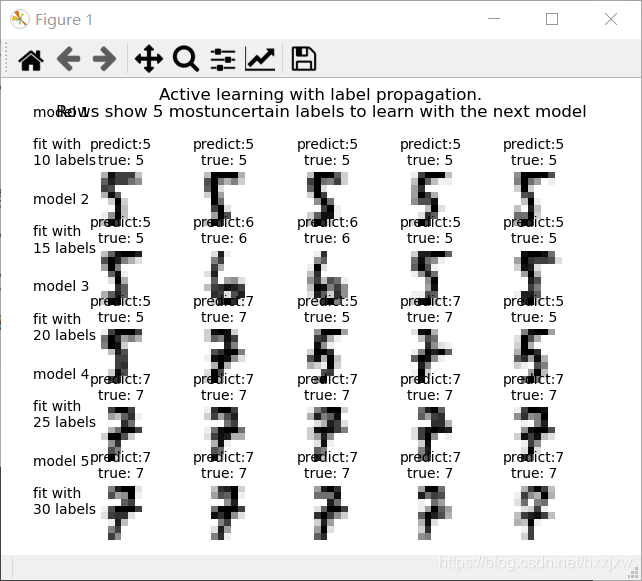This screenshot has width=642, height=581.
Task: Click first digit image in 10 labels row
Action: [121, 199]
